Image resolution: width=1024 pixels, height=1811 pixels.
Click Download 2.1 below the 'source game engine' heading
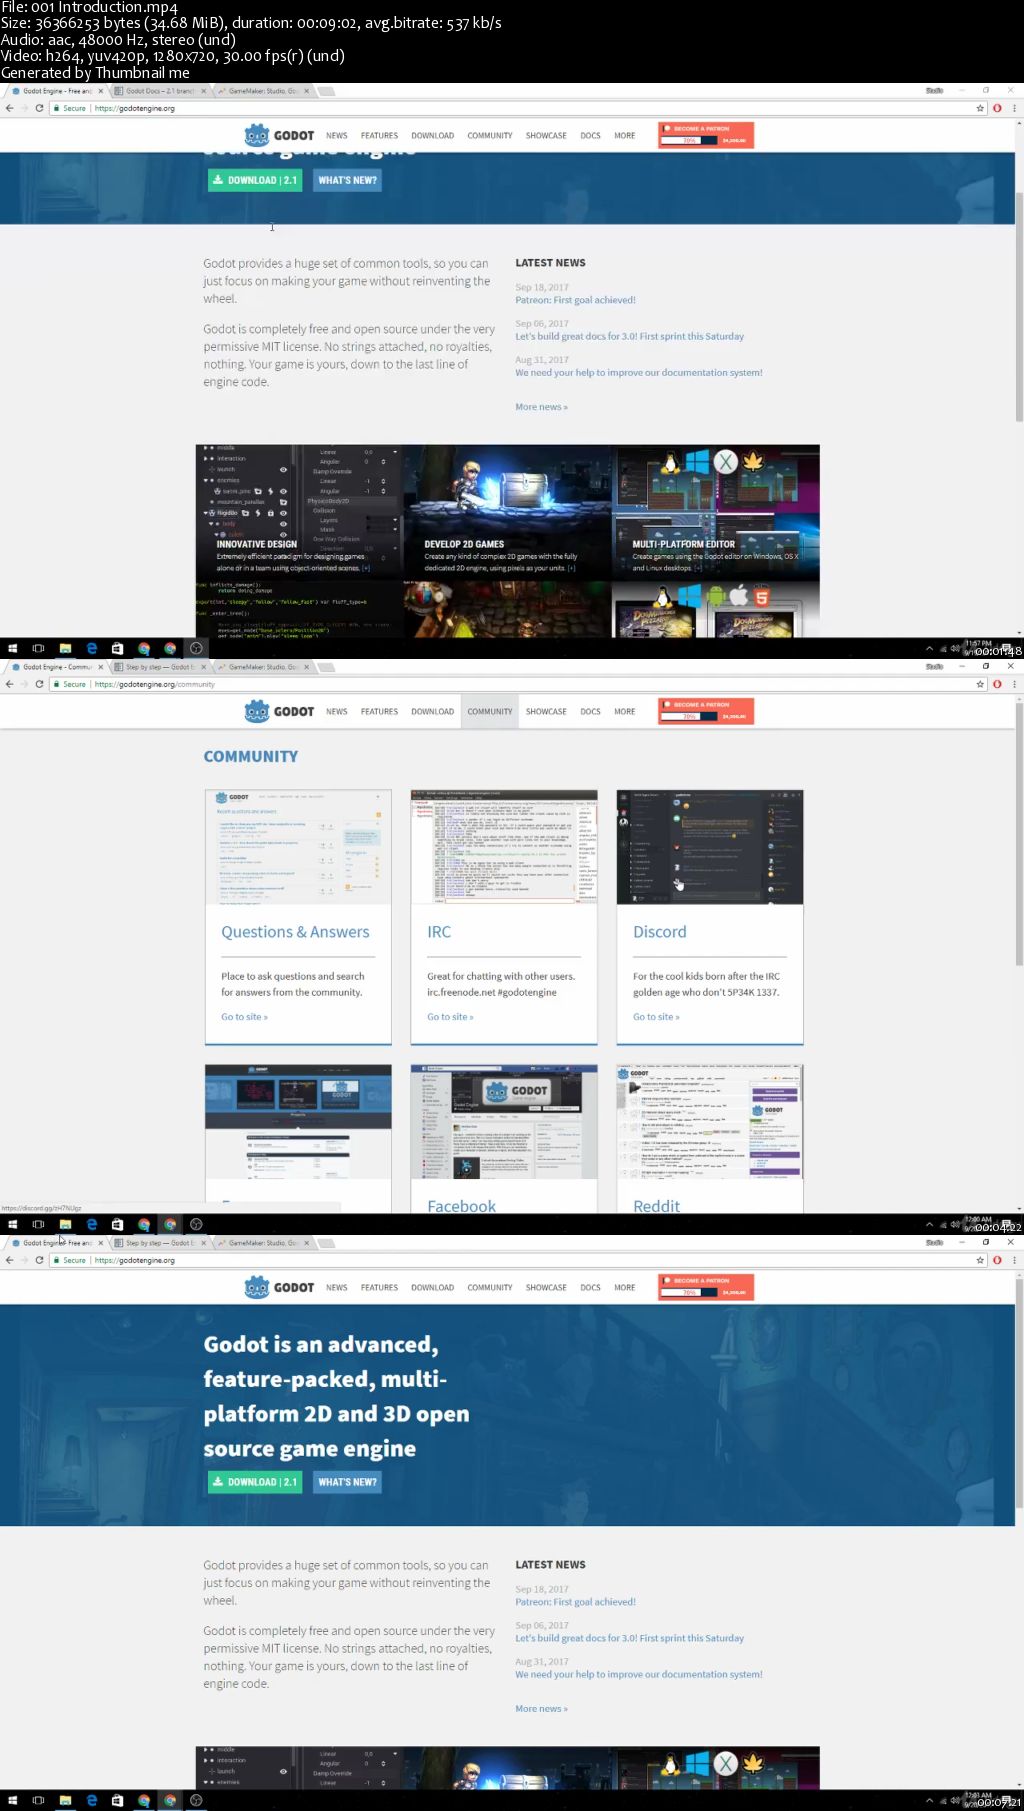(255, 1482)
